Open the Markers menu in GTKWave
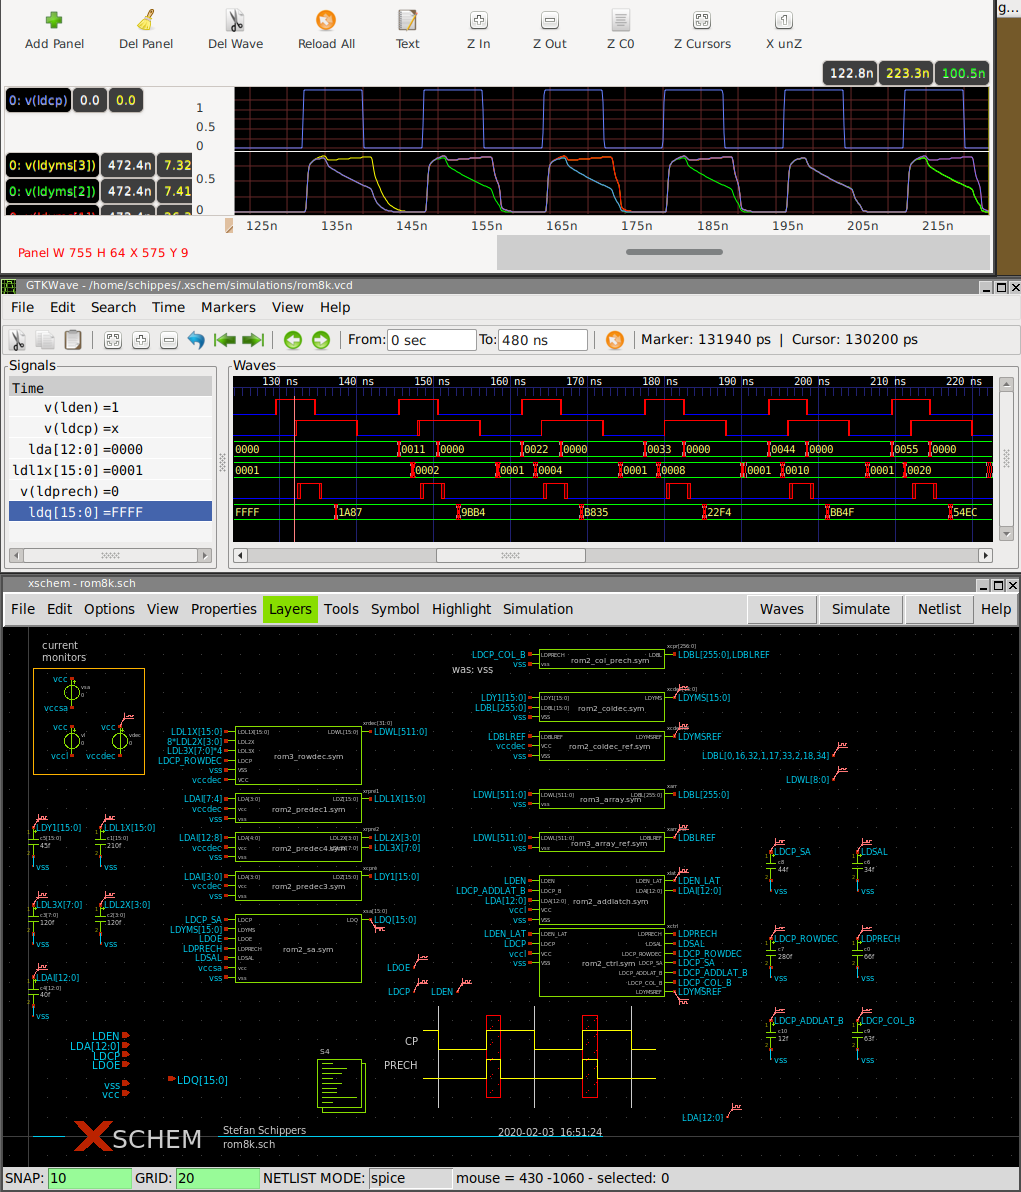Screen dimensions: 1021x1192 228,307
